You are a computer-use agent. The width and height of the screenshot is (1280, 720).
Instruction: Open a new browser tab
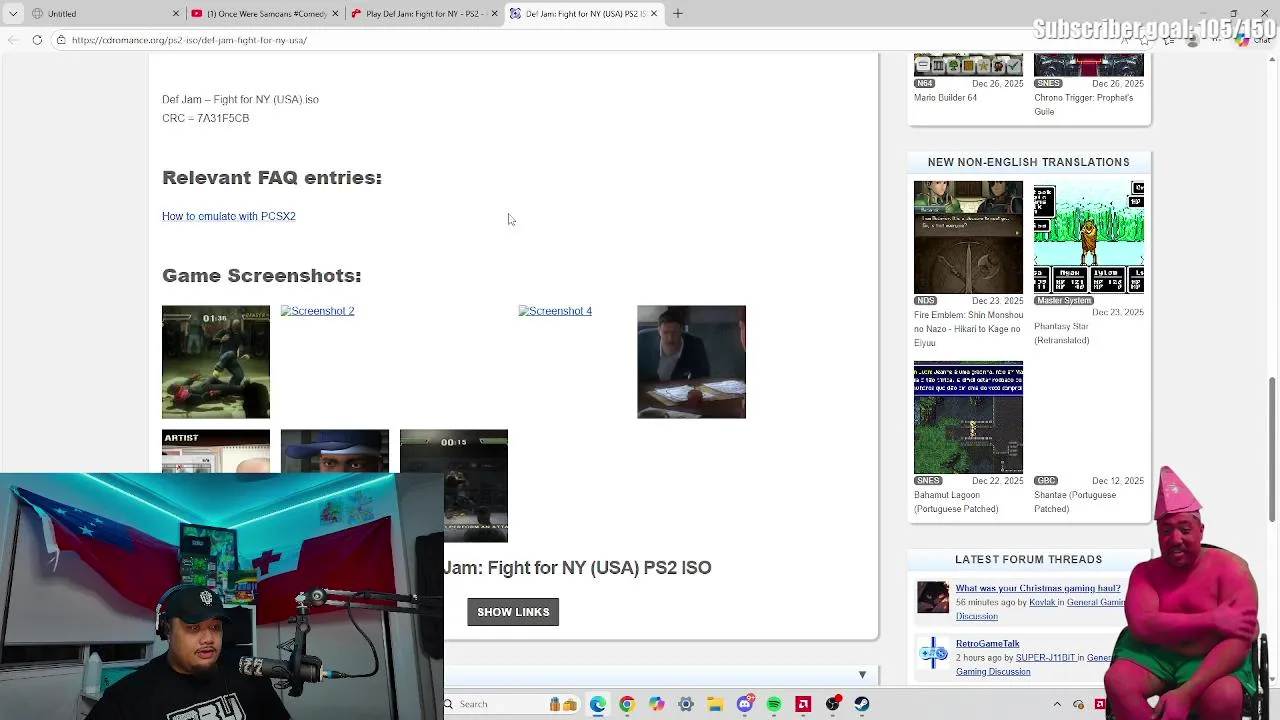(x=678, y=13)
